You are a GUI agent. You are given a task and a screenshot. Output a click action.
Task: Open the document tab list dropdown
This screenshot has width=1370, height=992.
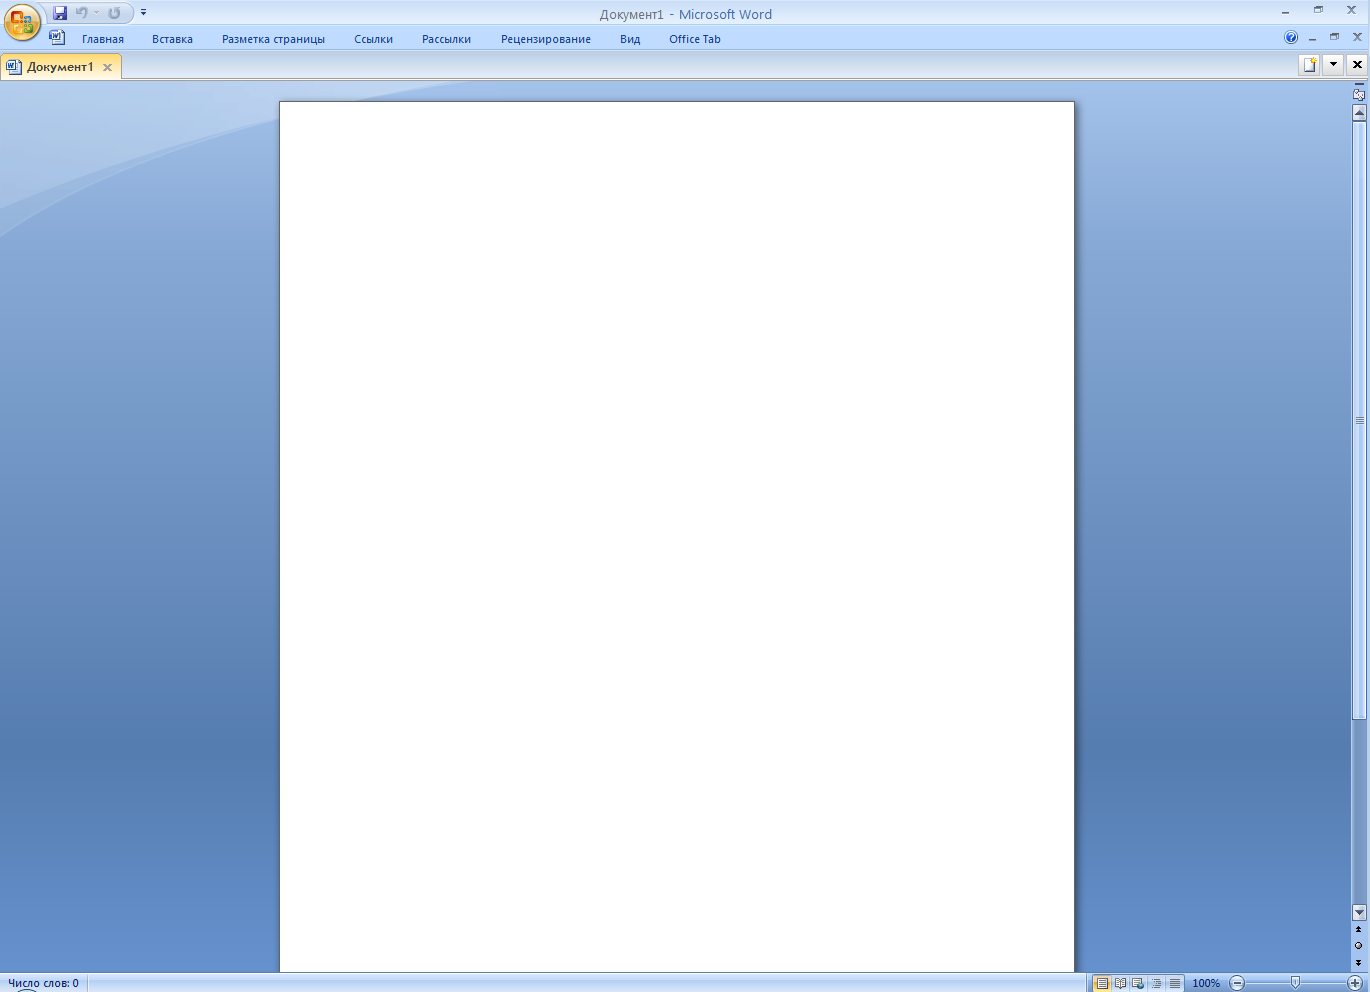pyautogui.click(x=1333, y=65)
